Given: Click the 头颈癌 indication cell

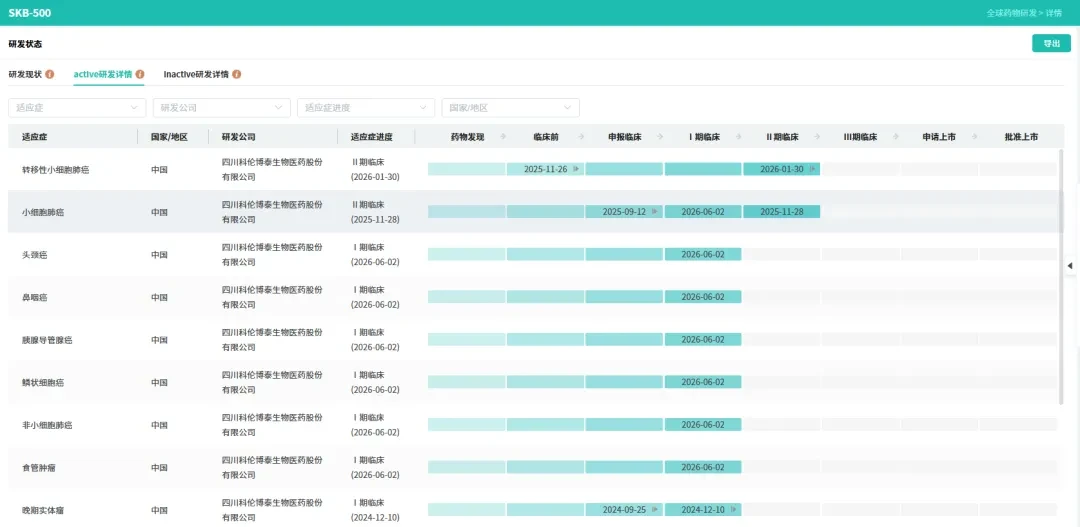Looking at the screenshot, I should click(34, 255).
